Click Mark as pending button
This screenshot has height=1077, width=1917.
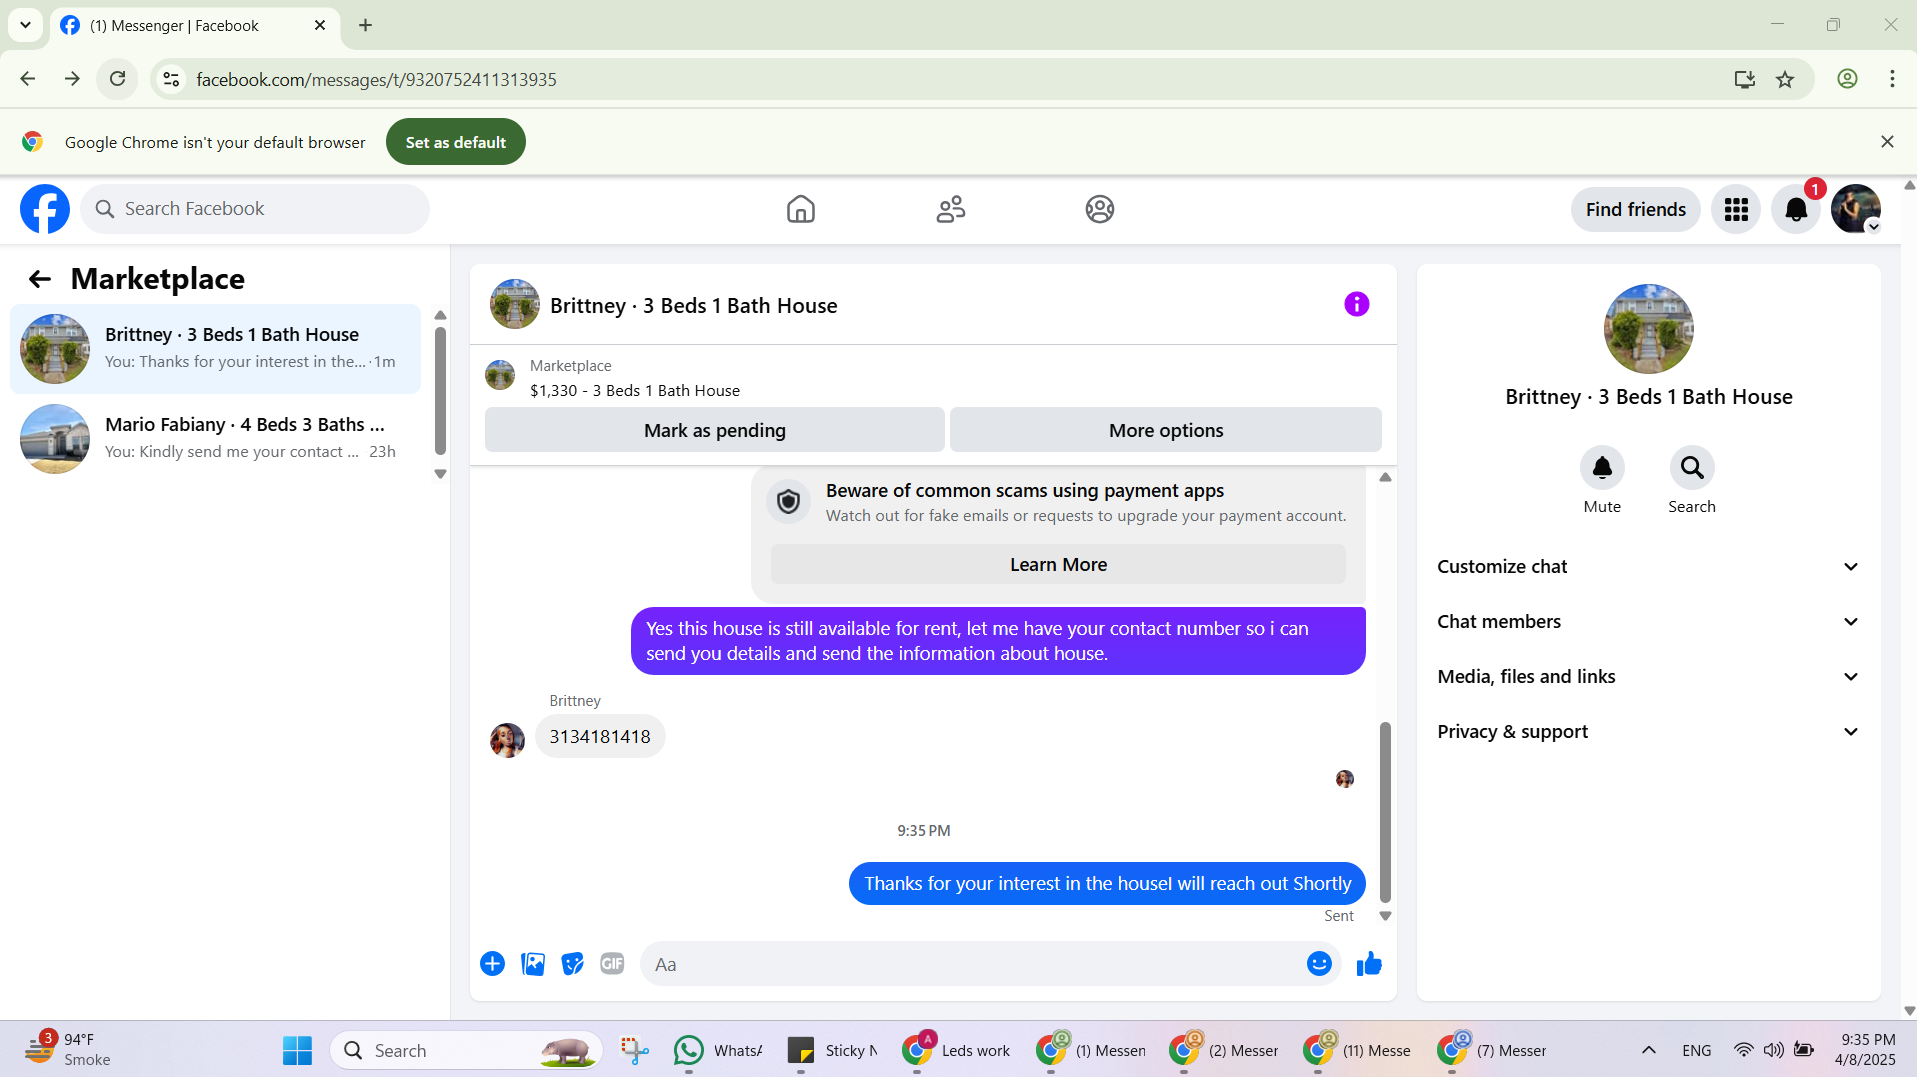[714, 430]
